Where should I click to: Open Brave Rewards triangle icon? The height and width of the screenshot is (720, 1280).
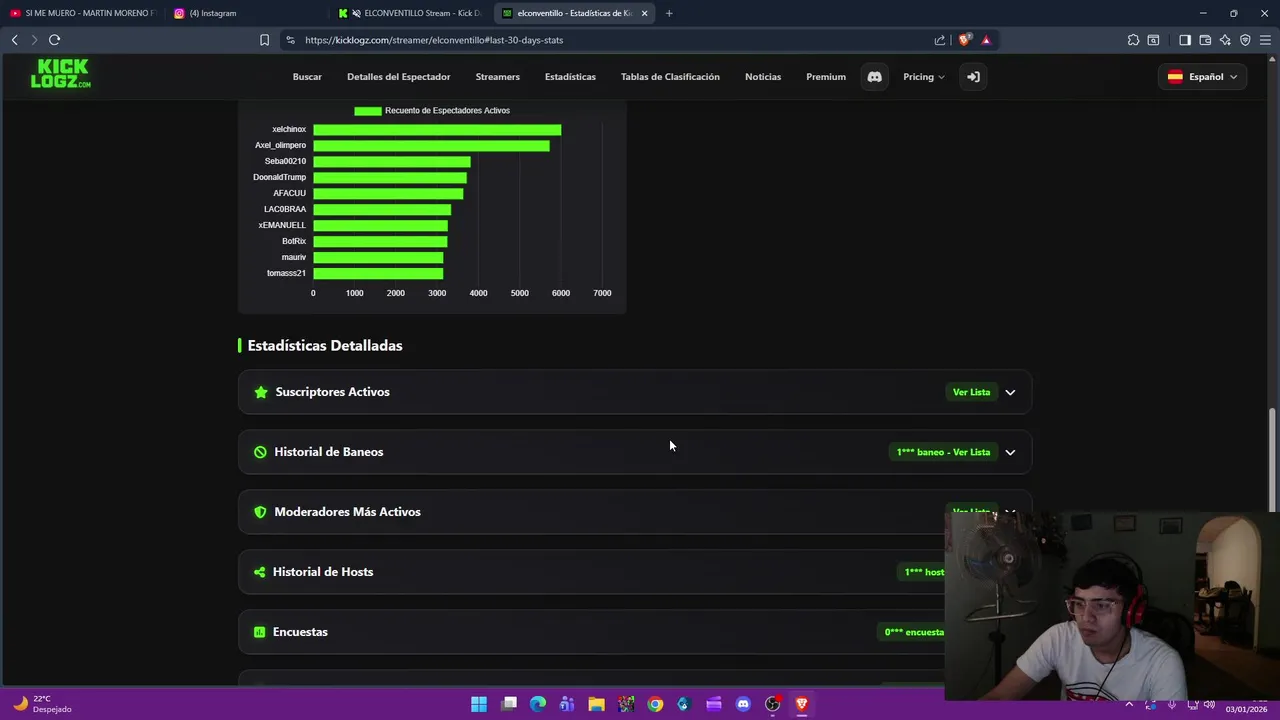(x=986, y=40)
